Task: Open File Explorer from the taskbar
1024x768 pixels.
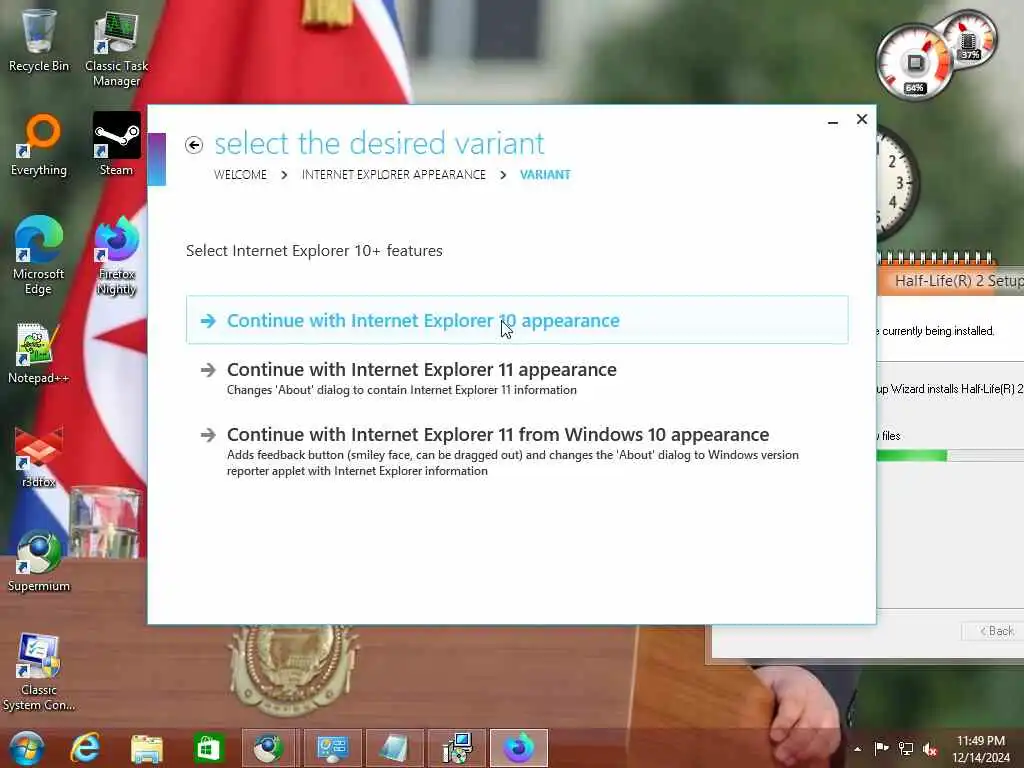Action: (147, 748)
